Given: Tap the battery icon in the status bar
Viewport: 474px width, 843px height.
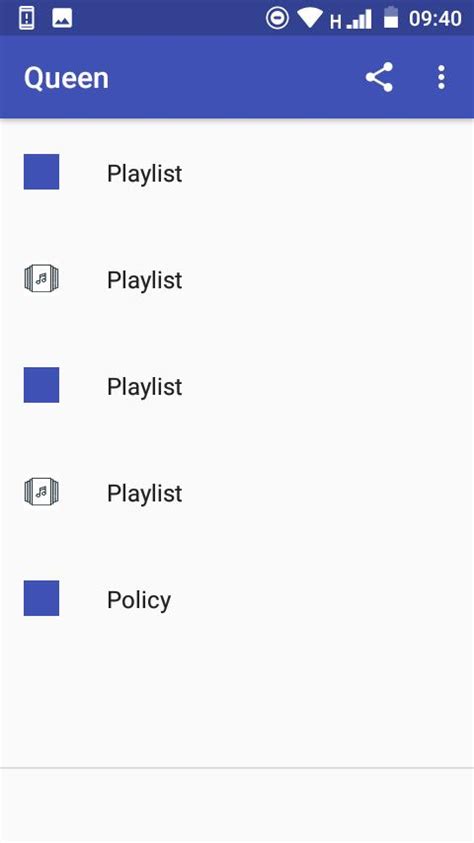Looking at the screenshot, I should point(391,17).
